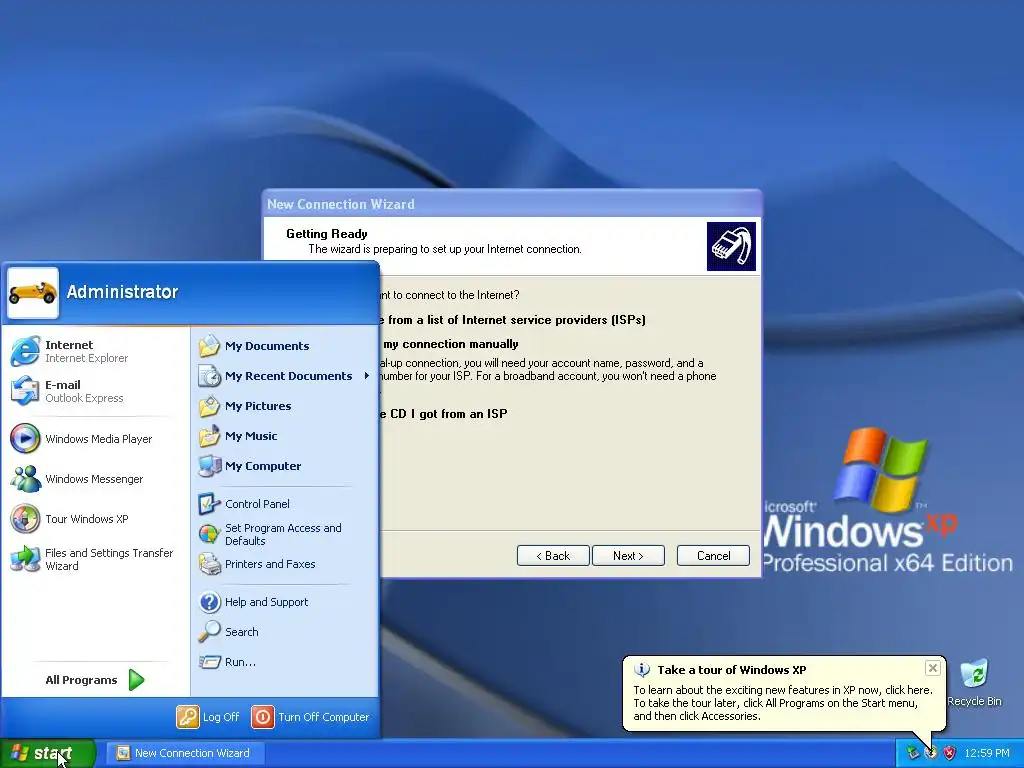
Task: Select Windows Media Player menu label
Action: pyautogui.click(x=99, y=439)
